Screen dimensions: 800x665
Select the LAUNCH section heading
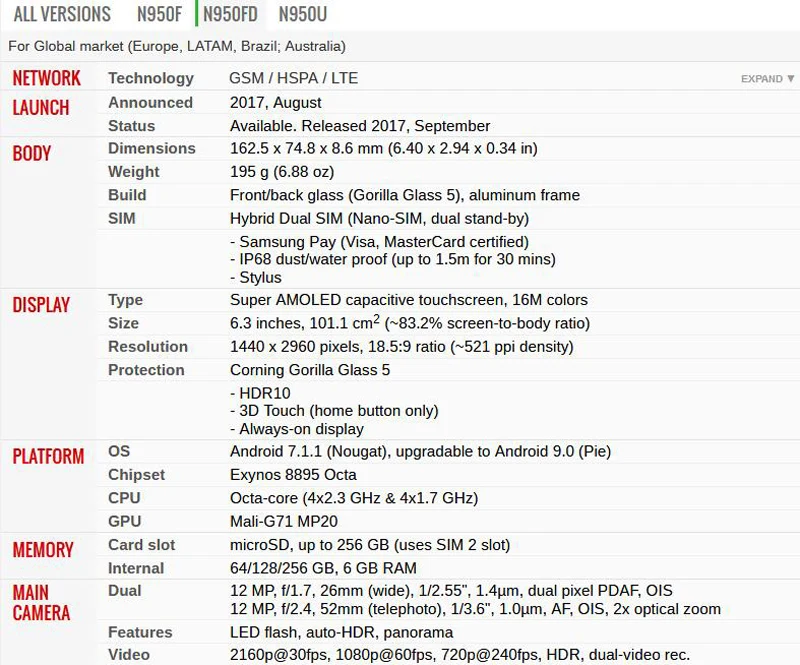41,108
